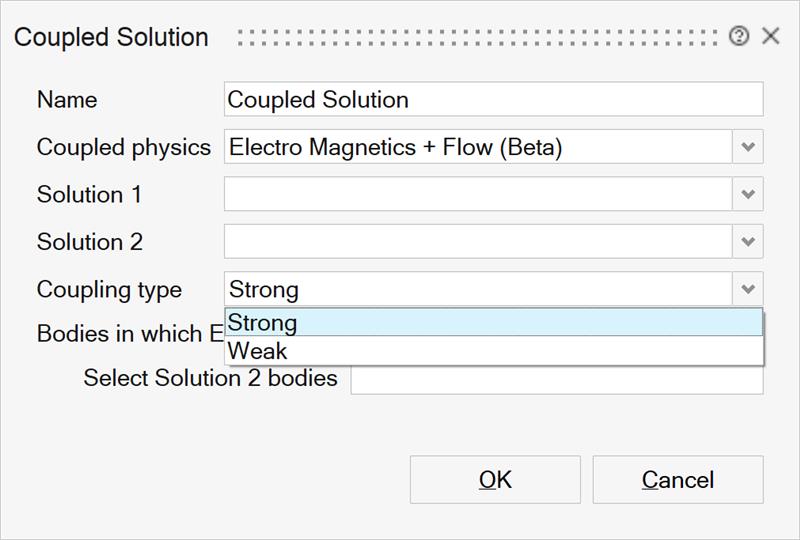Image resolution: width=800 pixels, height=540 pixels.
Task: Click the Select Solution 2 bodies field
Action: point(556,381)
